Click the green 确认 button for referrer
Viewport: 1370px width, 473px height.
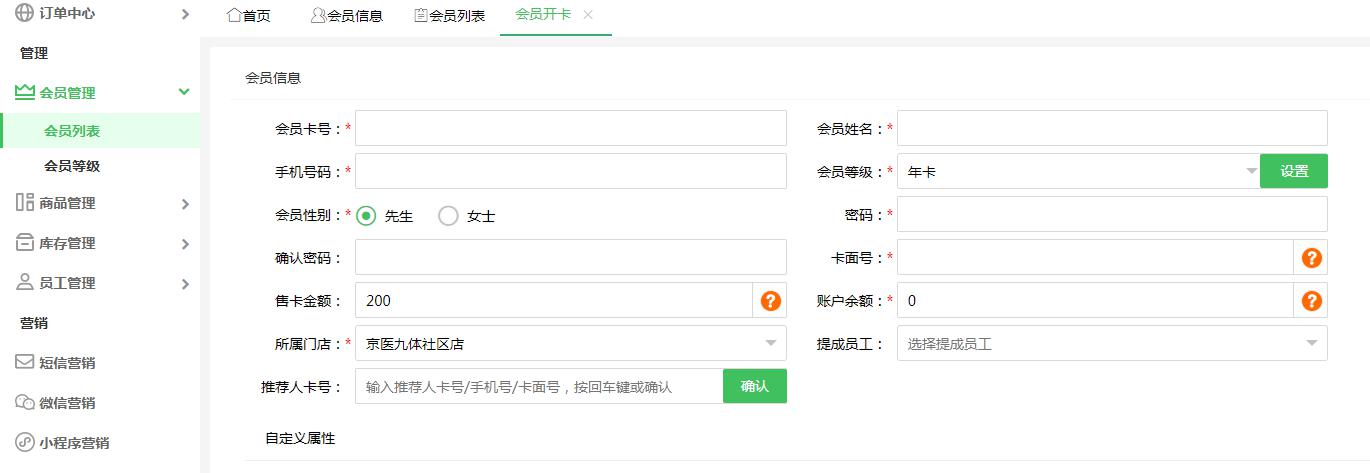(x=754, y=386)
